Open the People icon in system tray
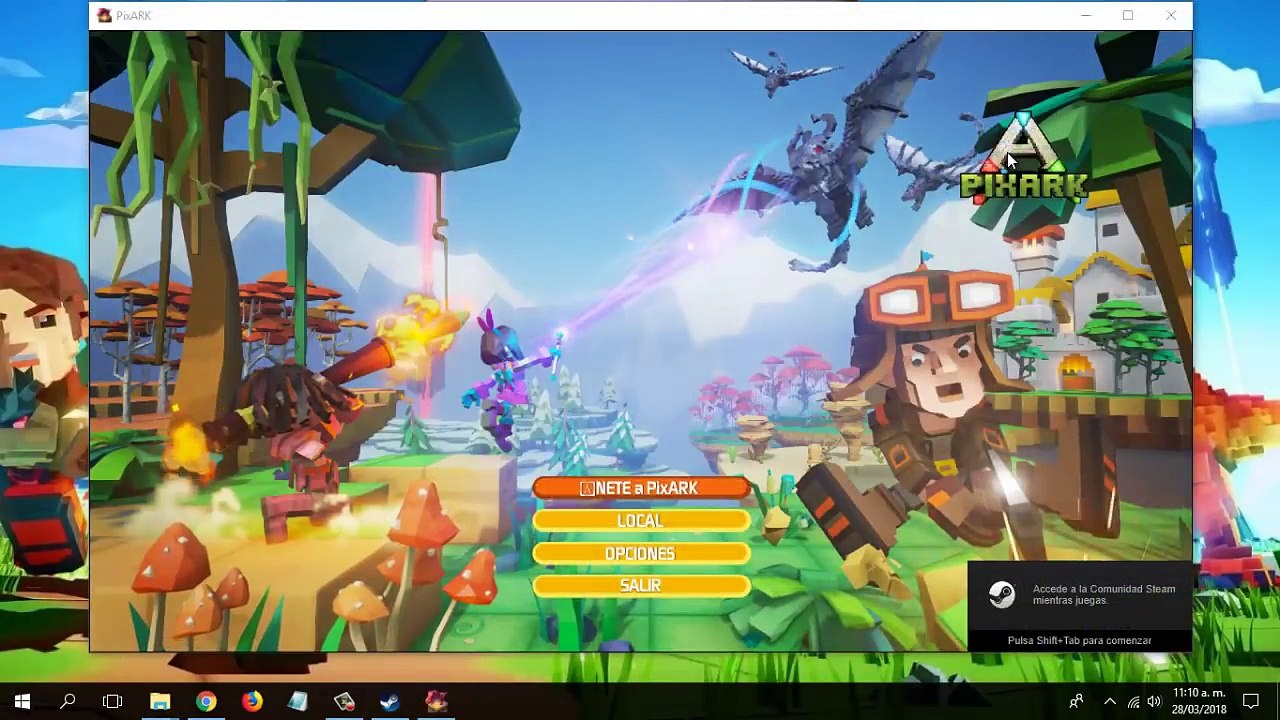 coord(1076,701)
